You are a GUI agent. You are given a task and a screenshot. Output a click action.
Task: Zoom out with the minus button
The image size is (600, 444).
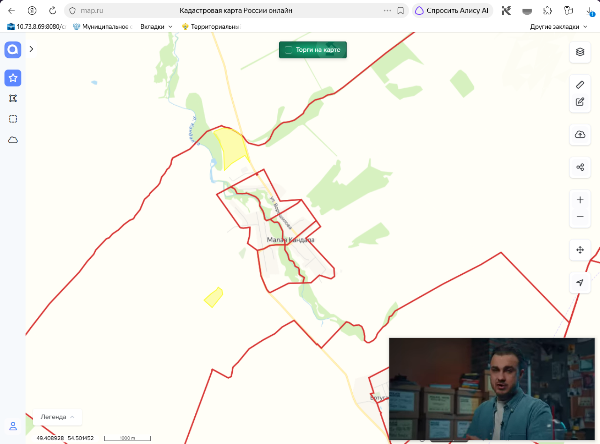click(580, 217)
